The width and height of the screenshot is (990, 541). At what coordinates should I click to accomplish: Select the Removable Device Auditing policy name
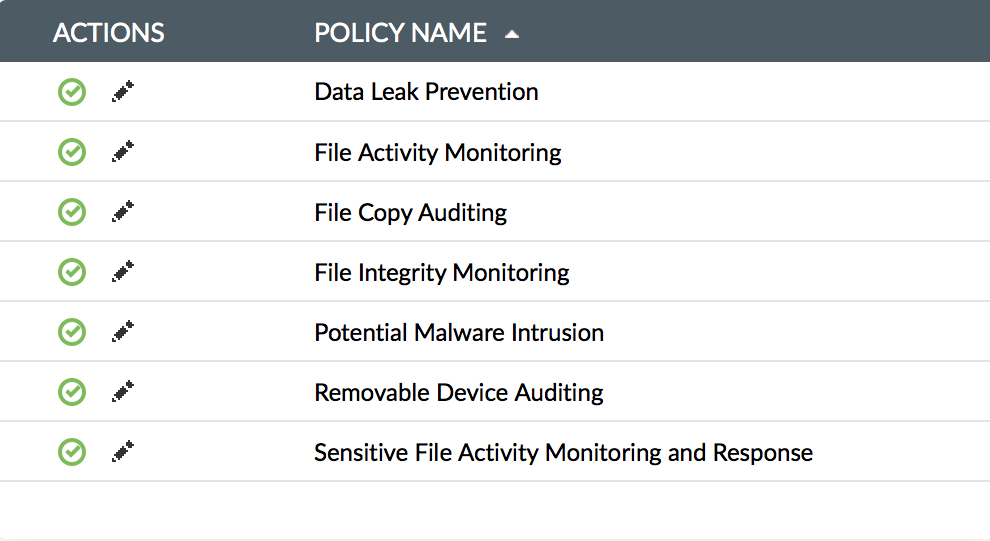pos(459,392)
